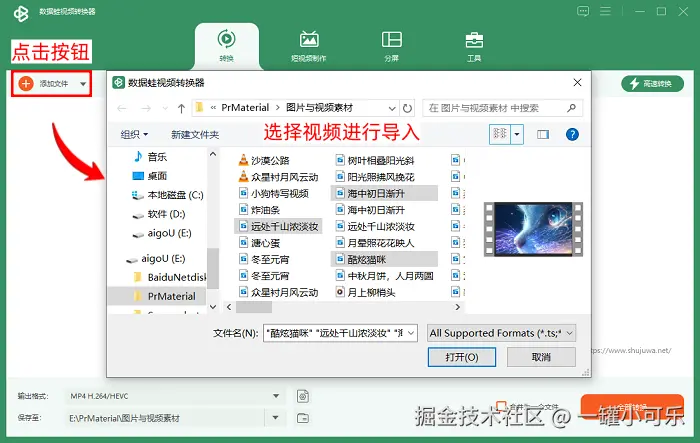Viewport: 700px width, 443px height.
Task: Open the 输出格式 MP4 H.264/HEVC dropdown
Action: point(174,396)
